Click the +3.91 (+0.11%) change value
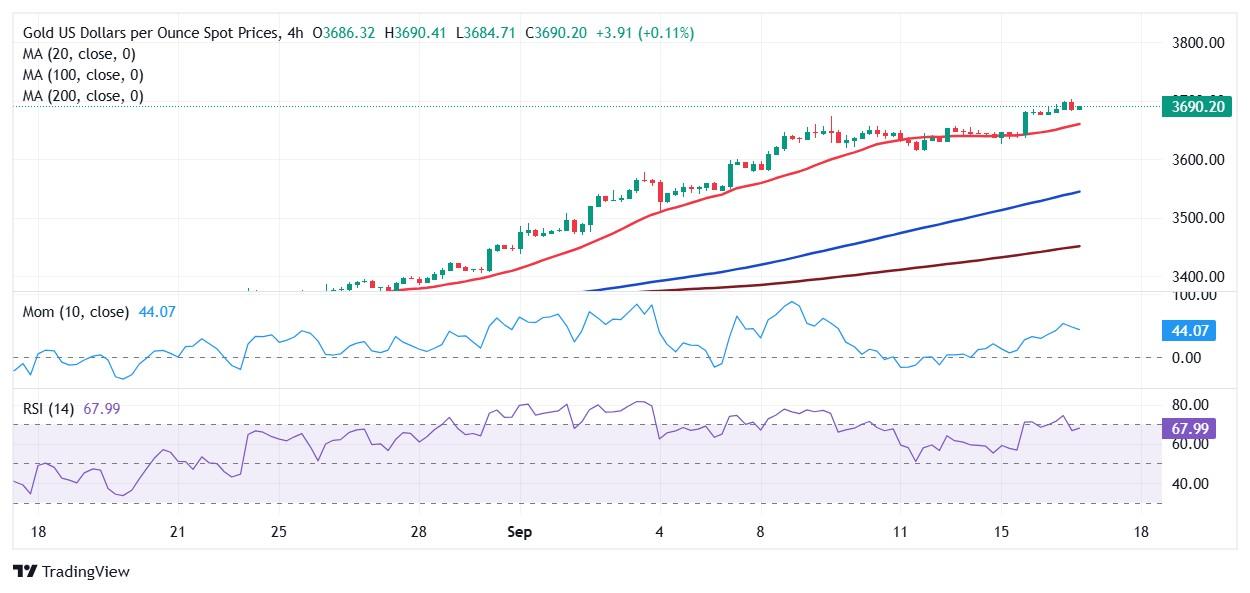The width and height of the screenshot is (1250, 593). [x=648, y=33]
